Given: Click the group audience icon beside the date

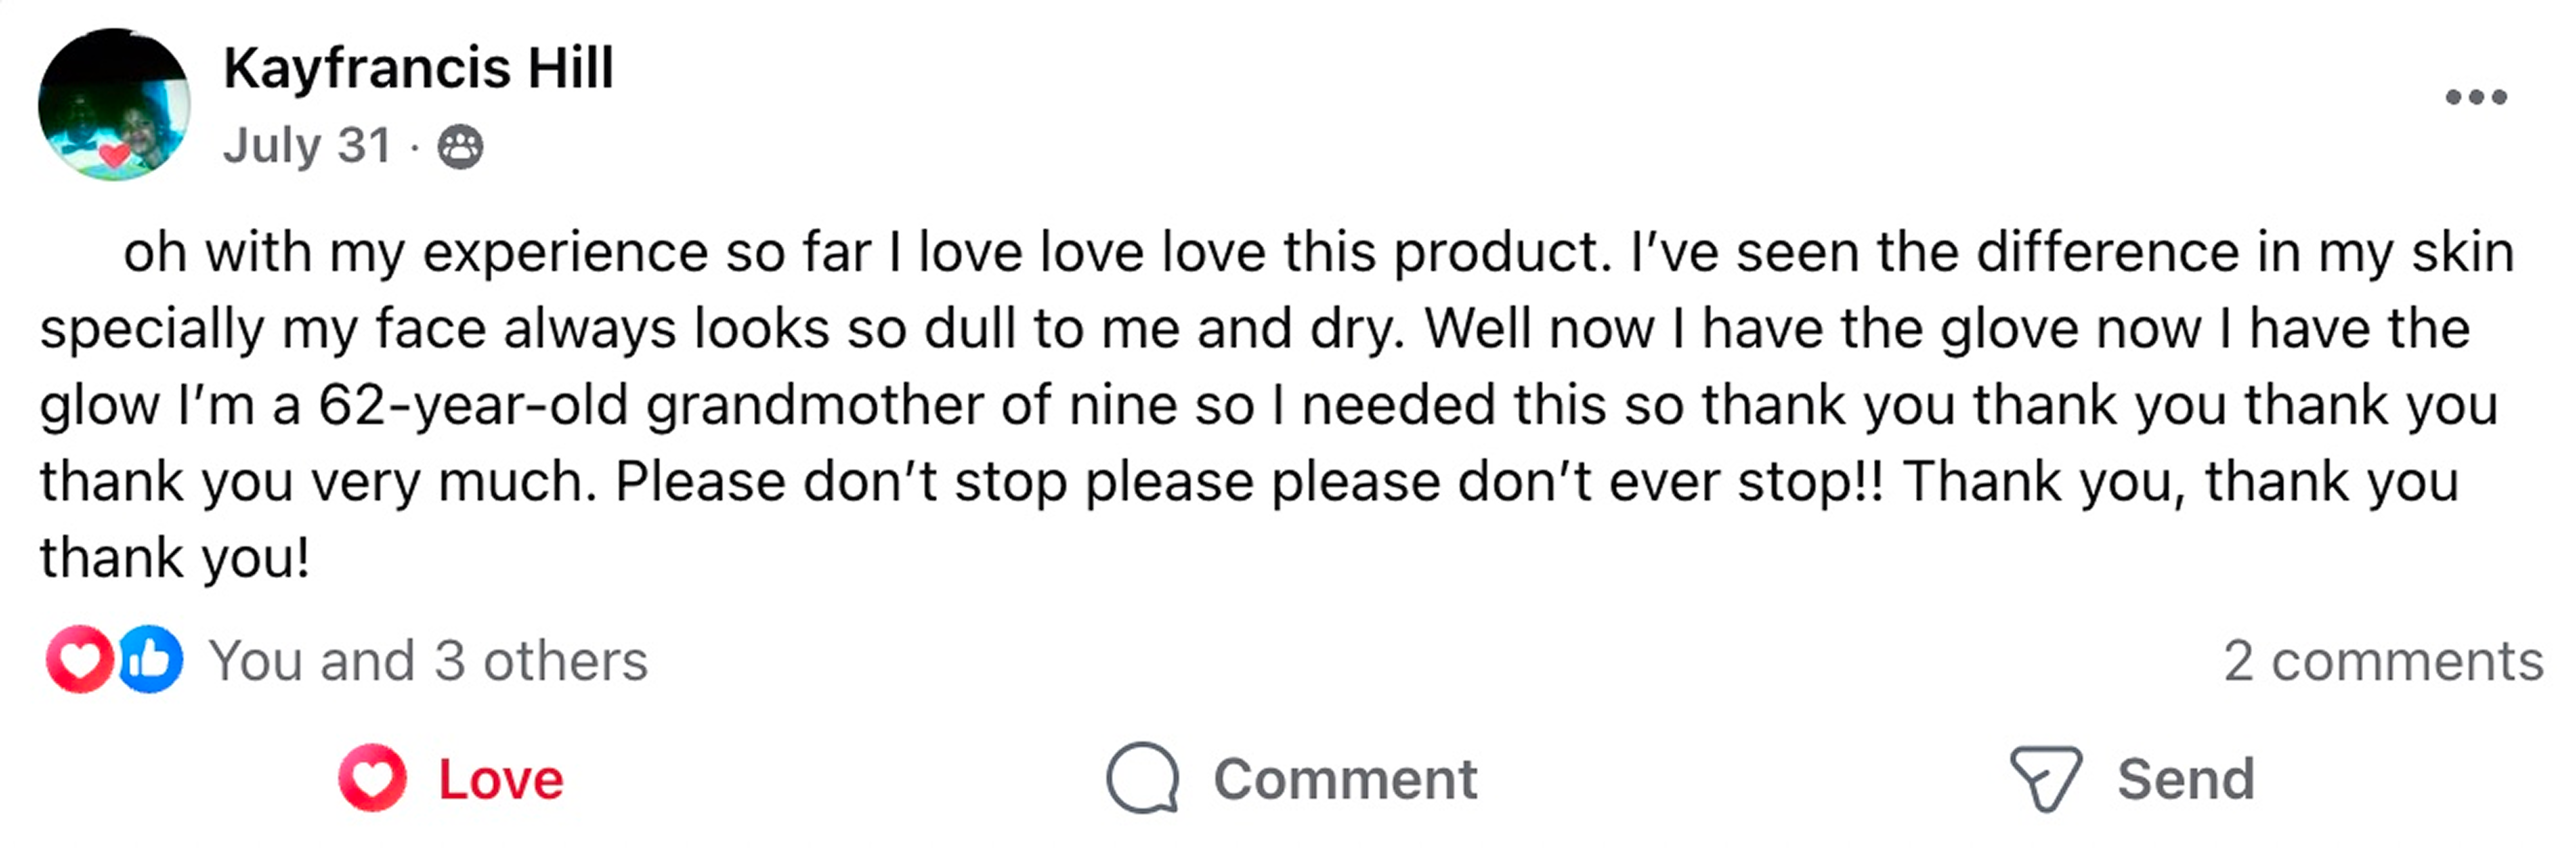Looking at the screenshot, I should point(460,147).
